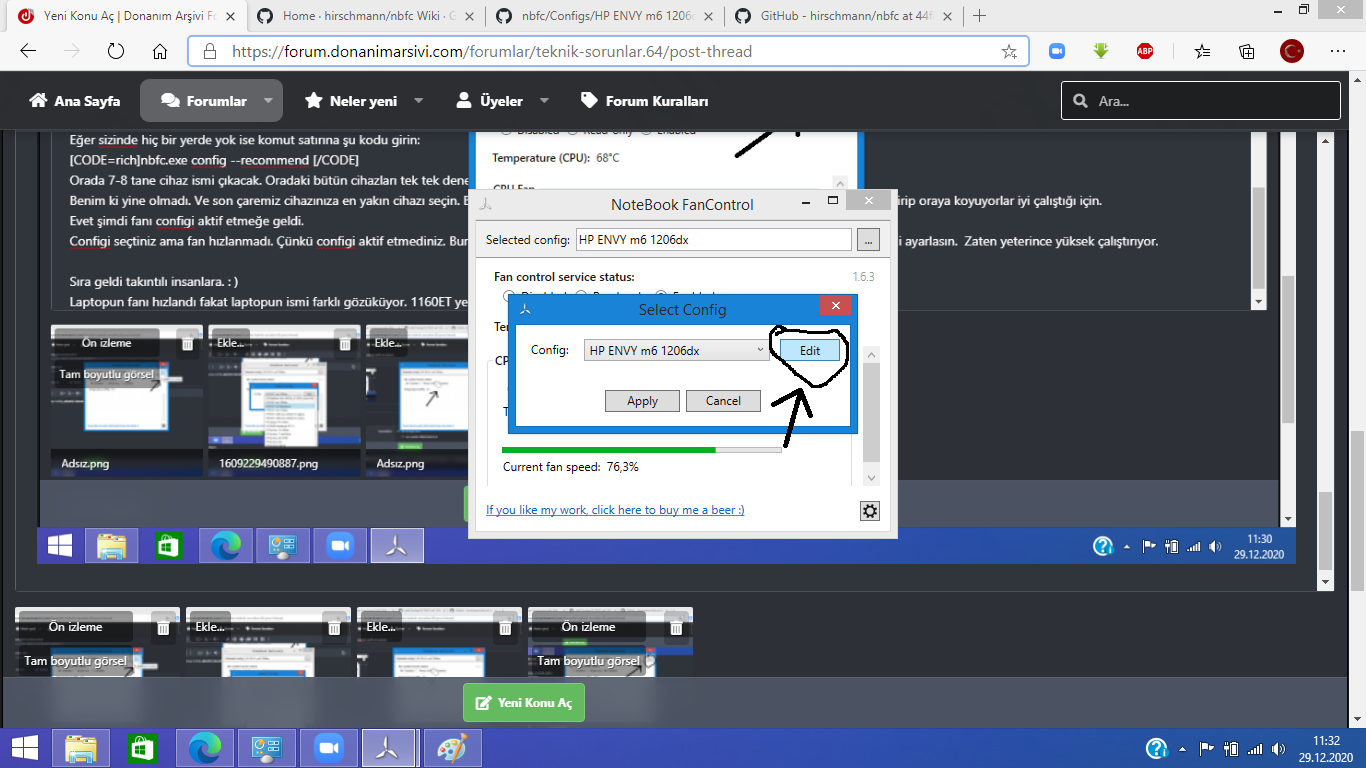
Task: Open Üyeler in the navigation bar
Action: click(489, 101)
